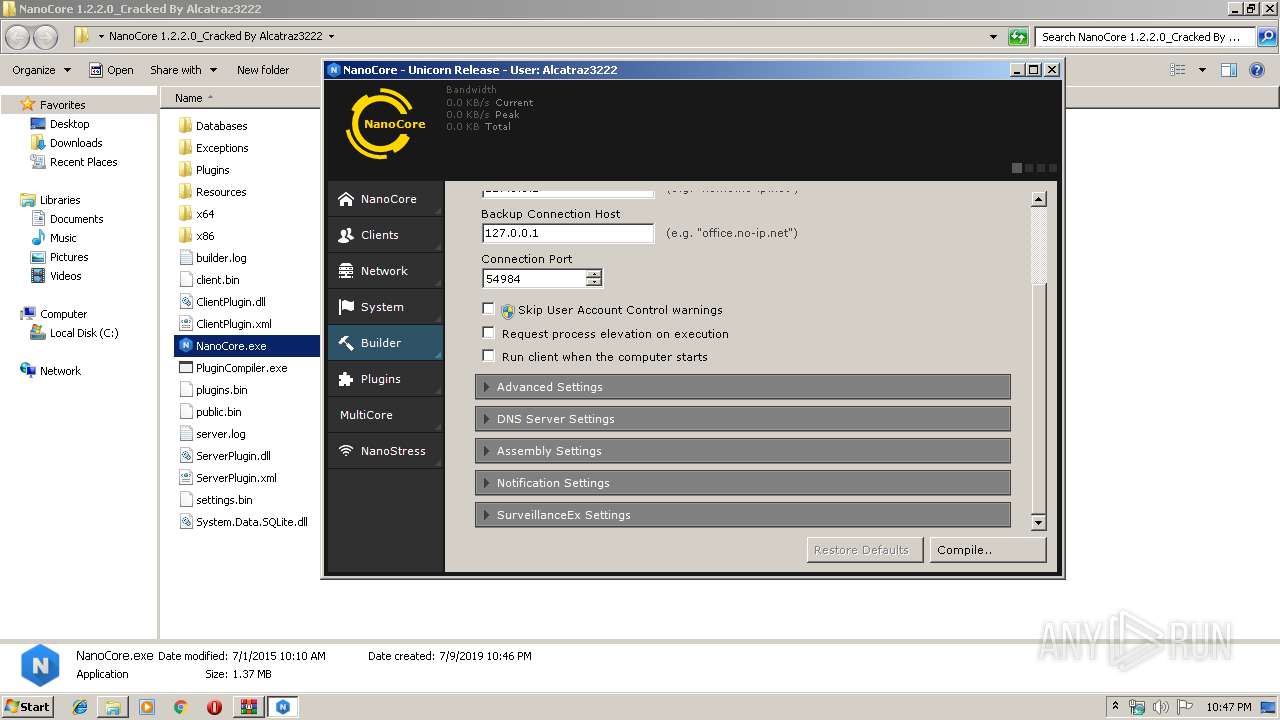Screen dimensions: 1280x720
Task: Click the NanoCore logo
Action: point(386,124)
